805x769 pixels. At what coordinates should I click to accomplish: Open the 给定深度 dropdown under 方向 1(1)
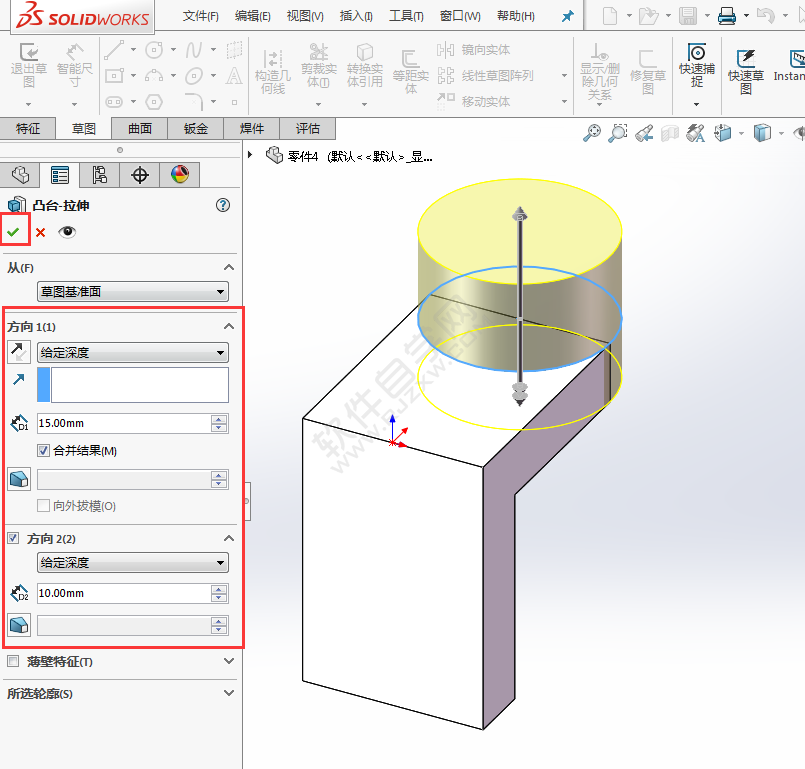coord(132,352)
